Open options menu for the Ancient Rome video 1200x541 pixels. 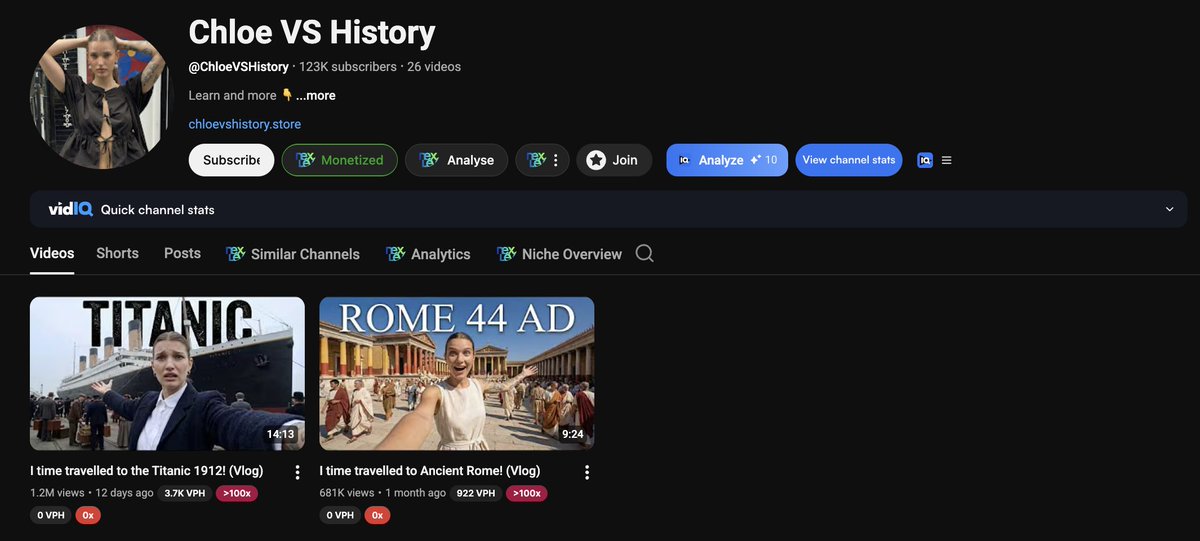click(x=587, y=472)
